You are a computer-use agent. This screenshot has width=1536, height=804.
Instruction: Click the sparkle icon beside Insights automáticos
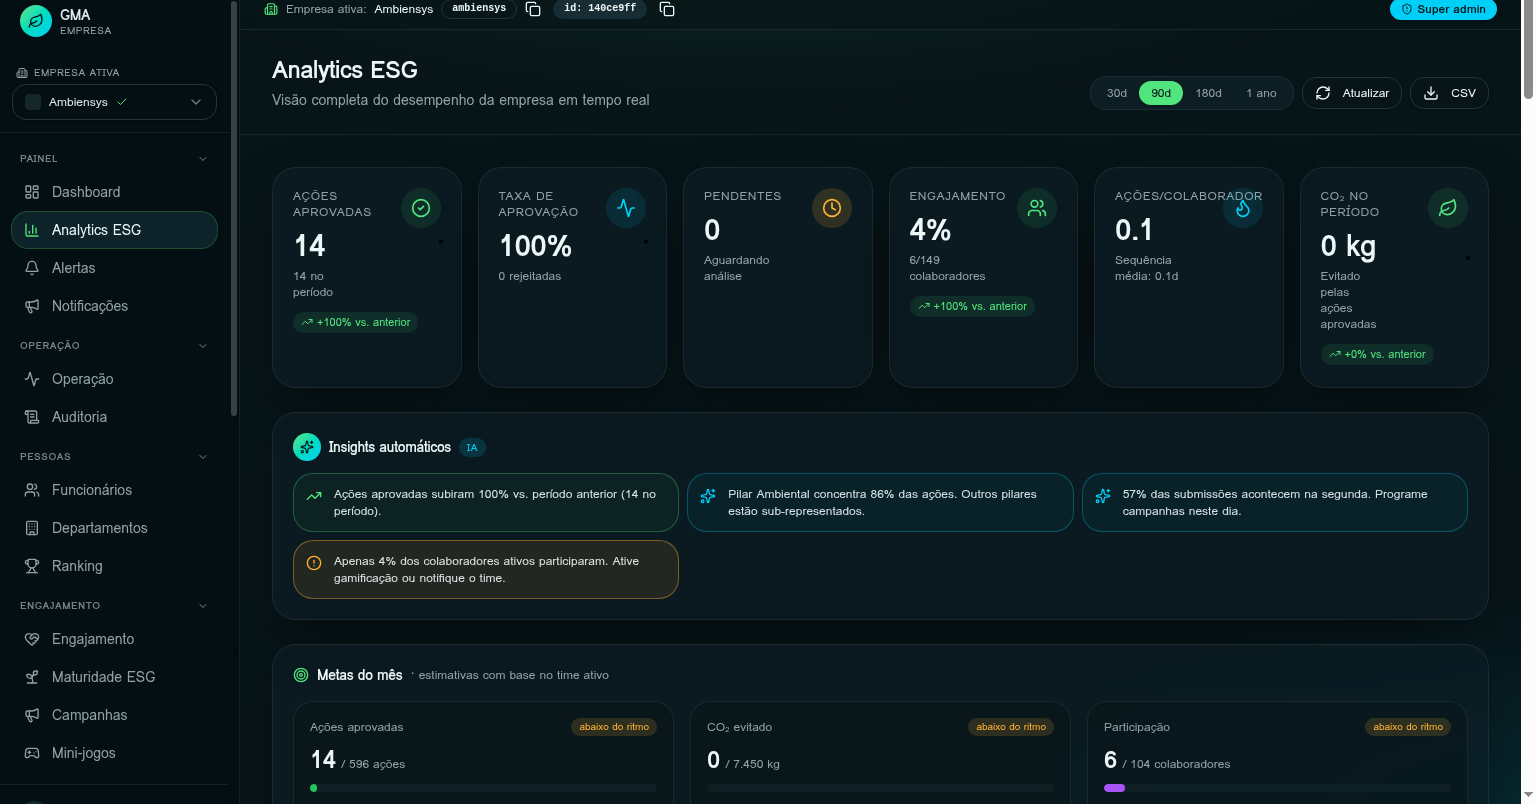pyautogui.click(x=307, y=447)
